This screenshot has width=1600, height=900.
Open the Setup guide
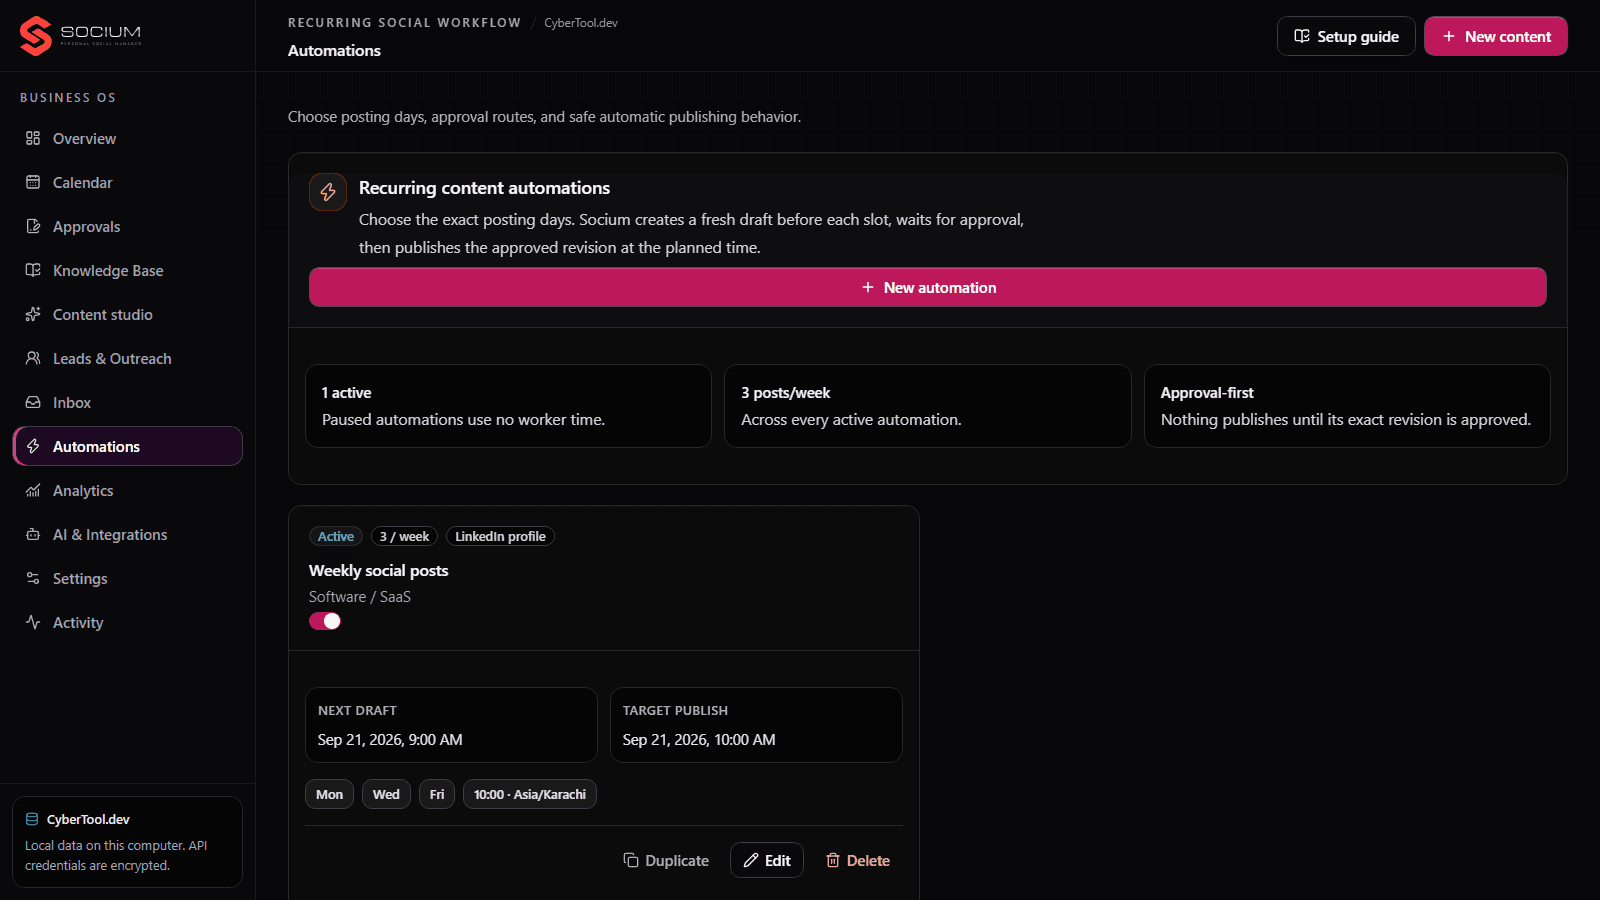point(1346,36)
